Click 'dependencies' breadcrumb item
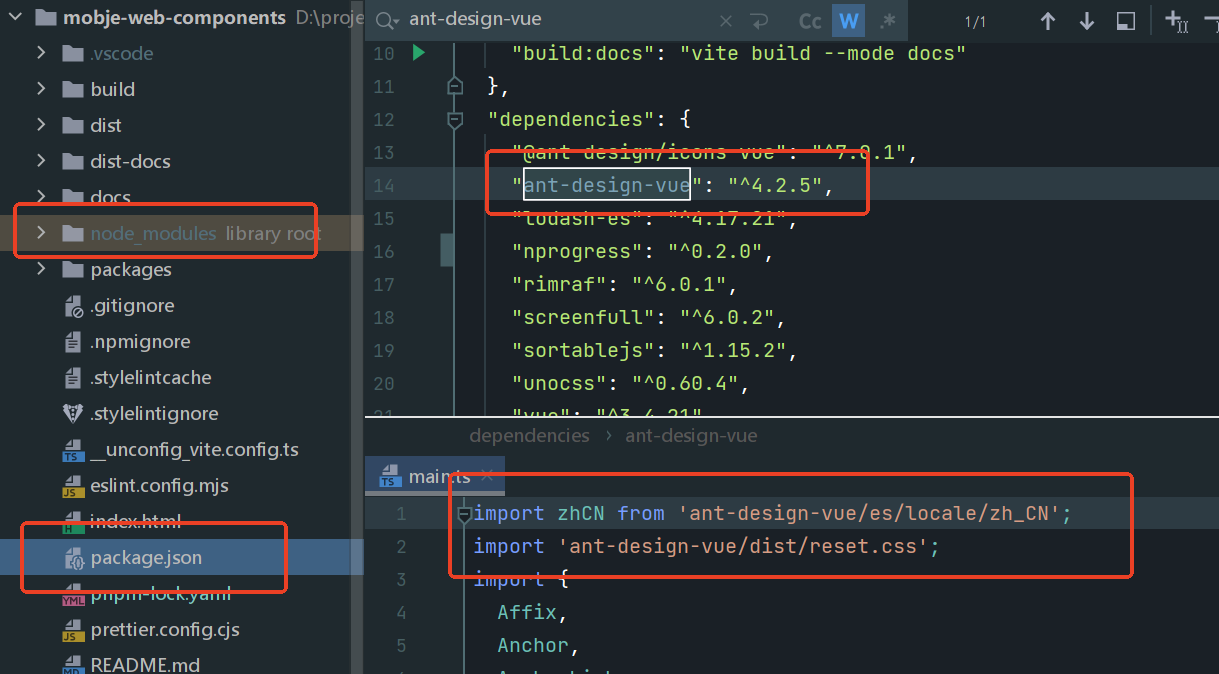1219x674 pixels. [x=529, y=436]
